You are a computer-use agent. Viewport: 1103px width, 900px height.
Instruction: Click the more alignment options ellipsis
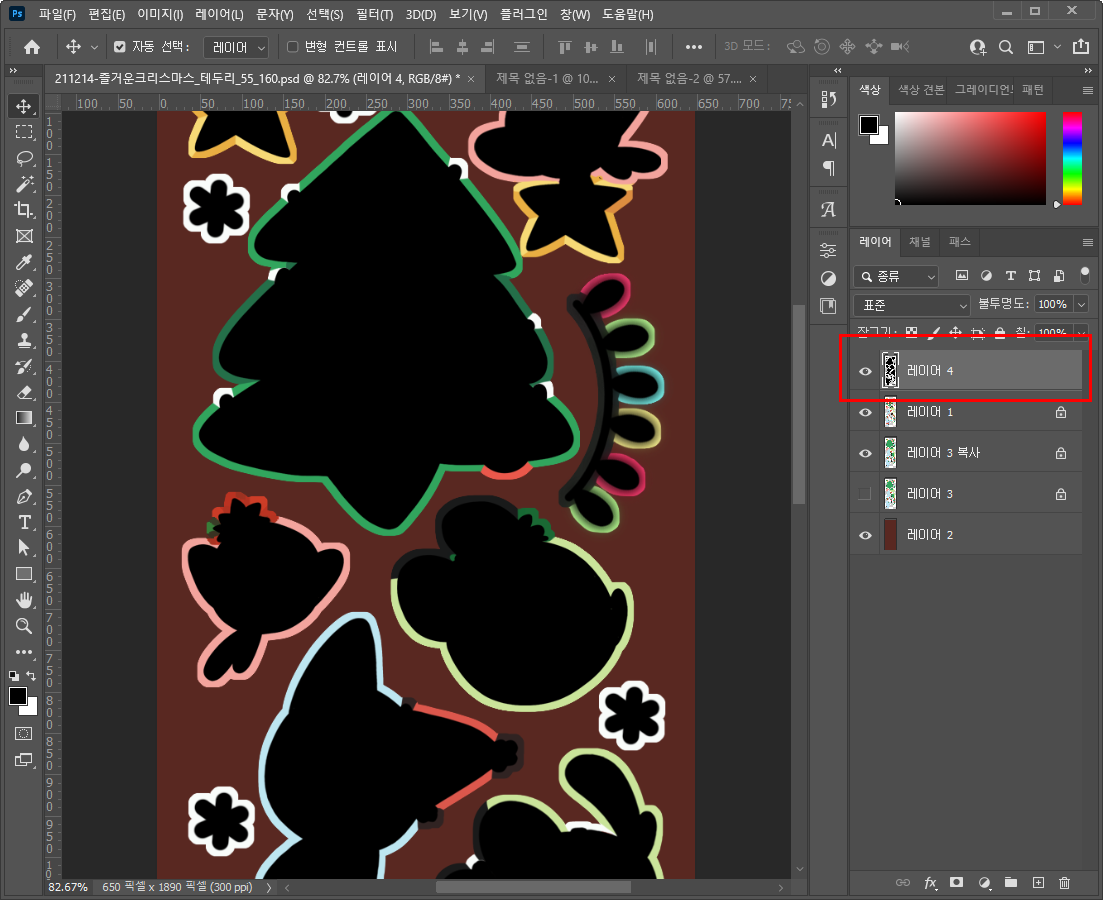694,47
